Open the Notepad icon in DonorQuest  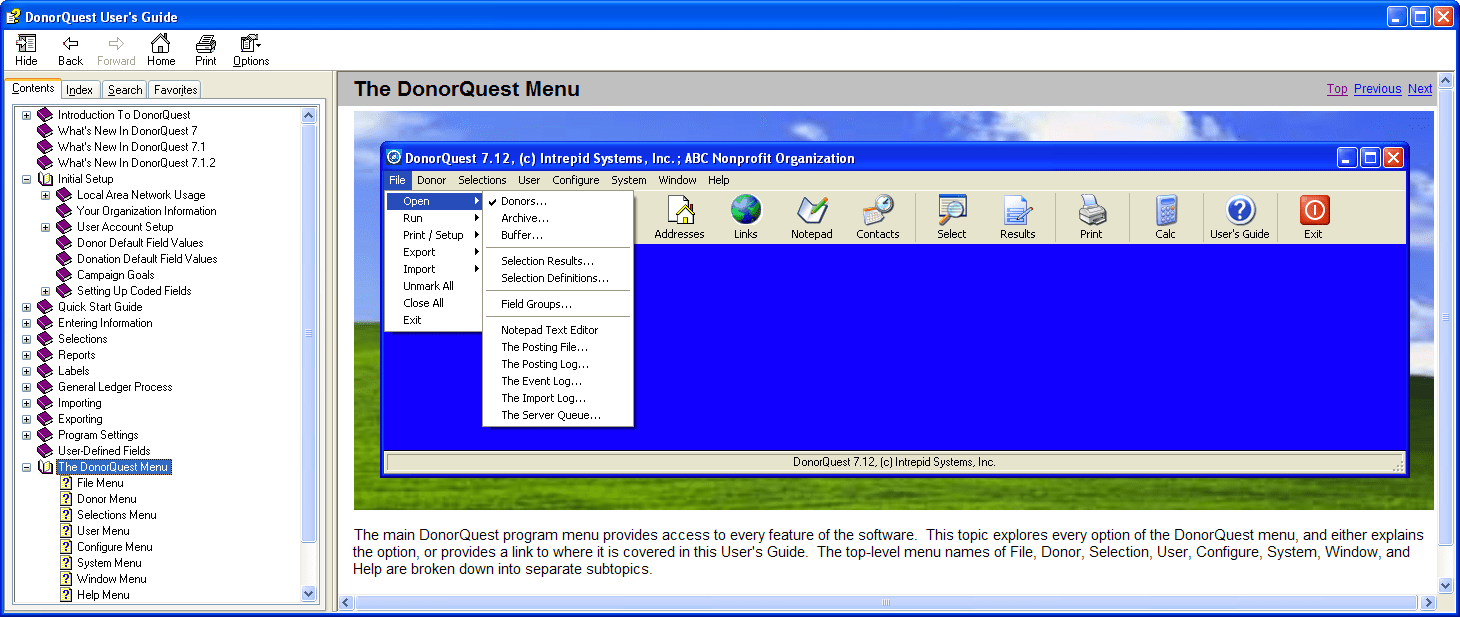point(811,216)
